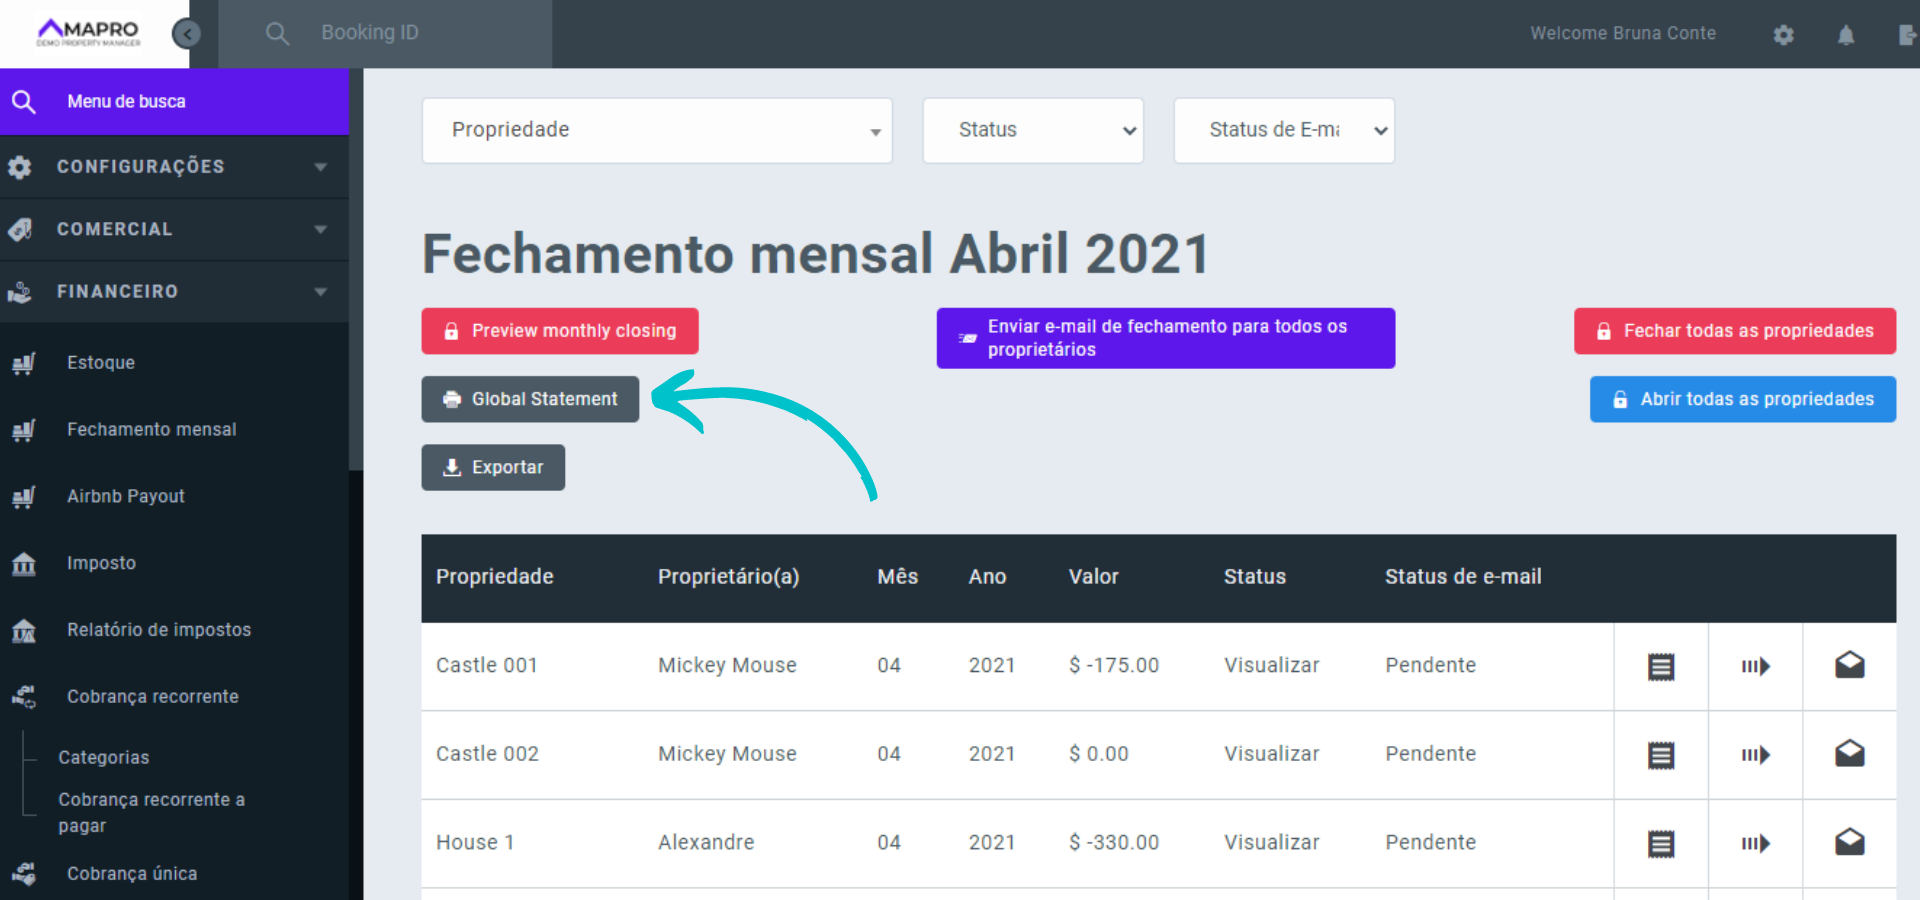The width and height of the screenshot is (1920, 900).
Task: Open the Status dropdown filter
Action: coord(1032,130)
